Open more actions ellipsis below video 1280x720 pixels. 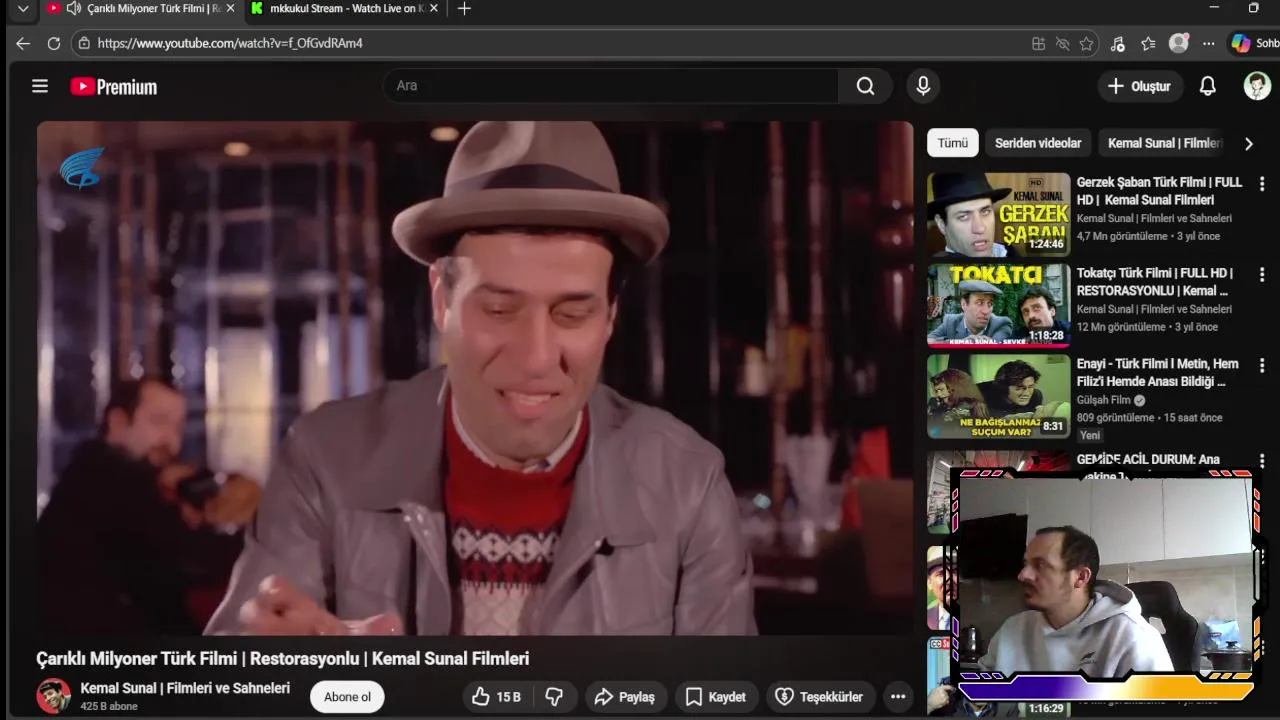[x=898, y=697]
